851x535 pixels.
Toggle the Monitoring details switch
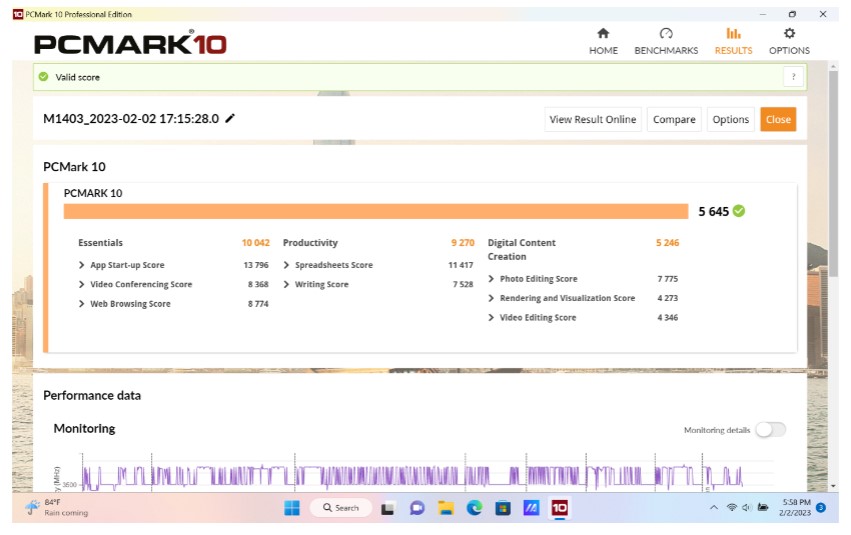[x=771, y=430]
